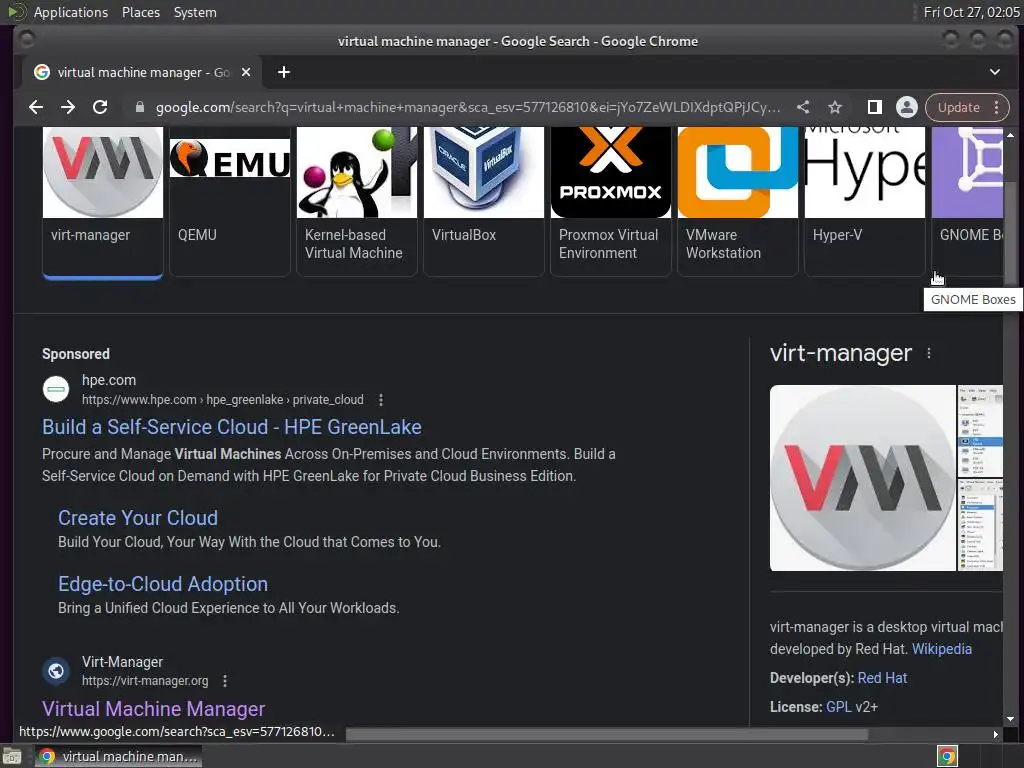Click the vertical scrollbar up arrow
This screenshot has height=768, width=1024.
point(1010,135)
